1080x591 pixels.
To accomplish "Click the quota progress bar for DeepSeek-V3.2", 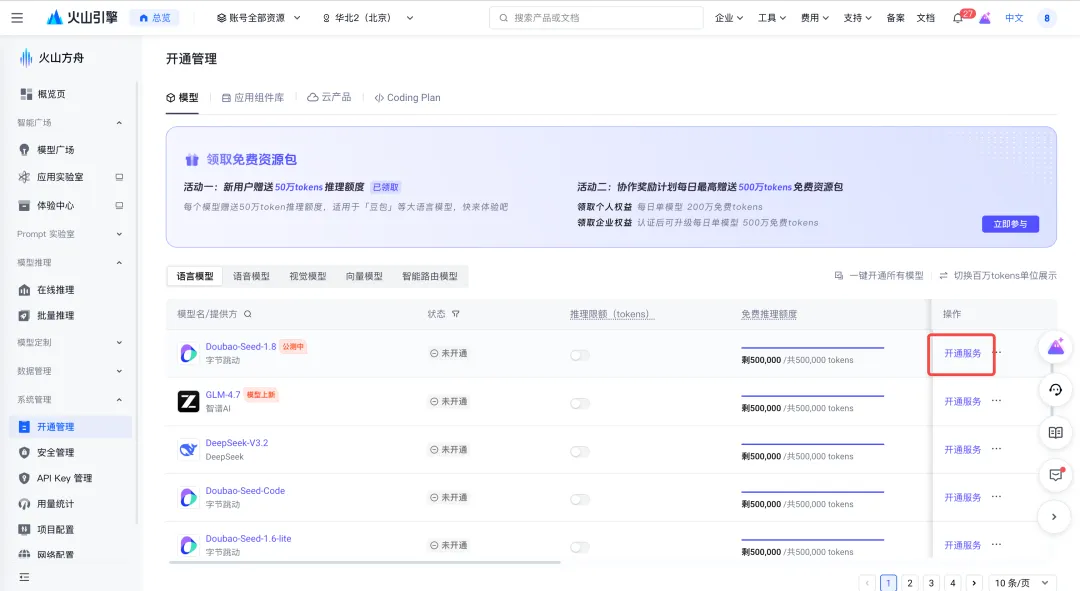I will coord(813,444).
